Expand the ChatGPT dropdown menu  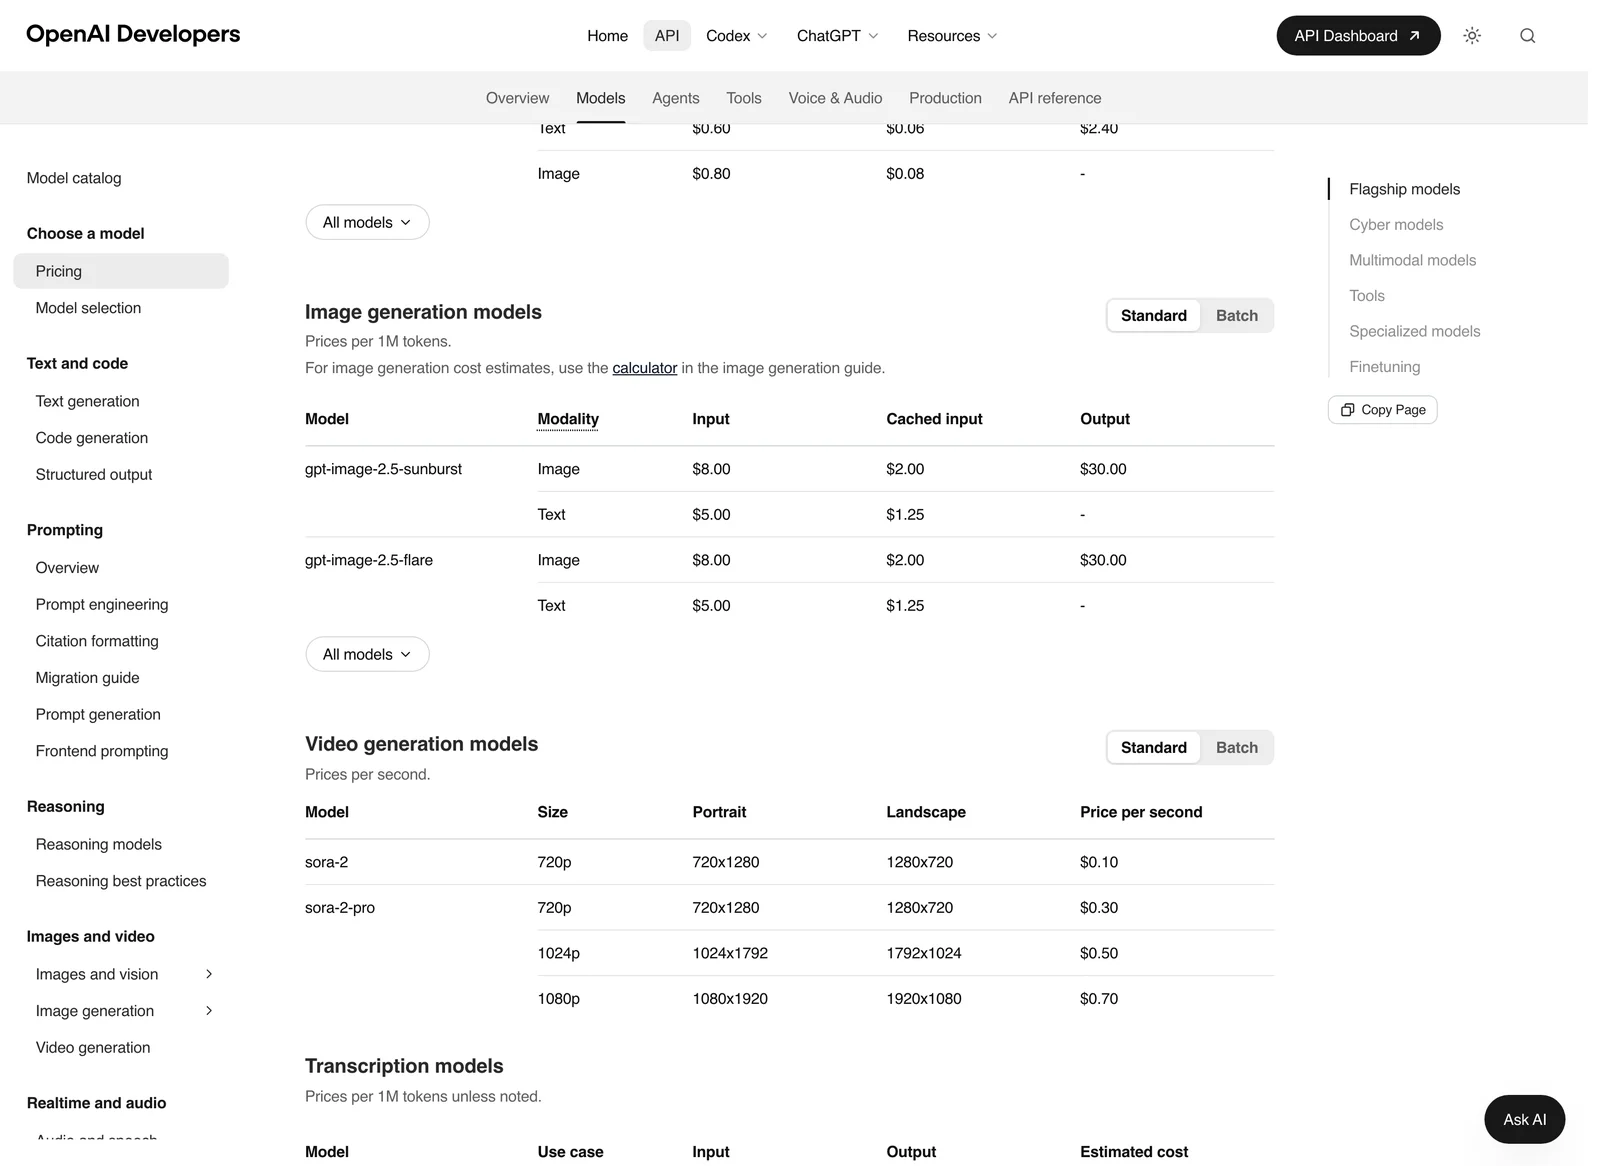[838, 36]
